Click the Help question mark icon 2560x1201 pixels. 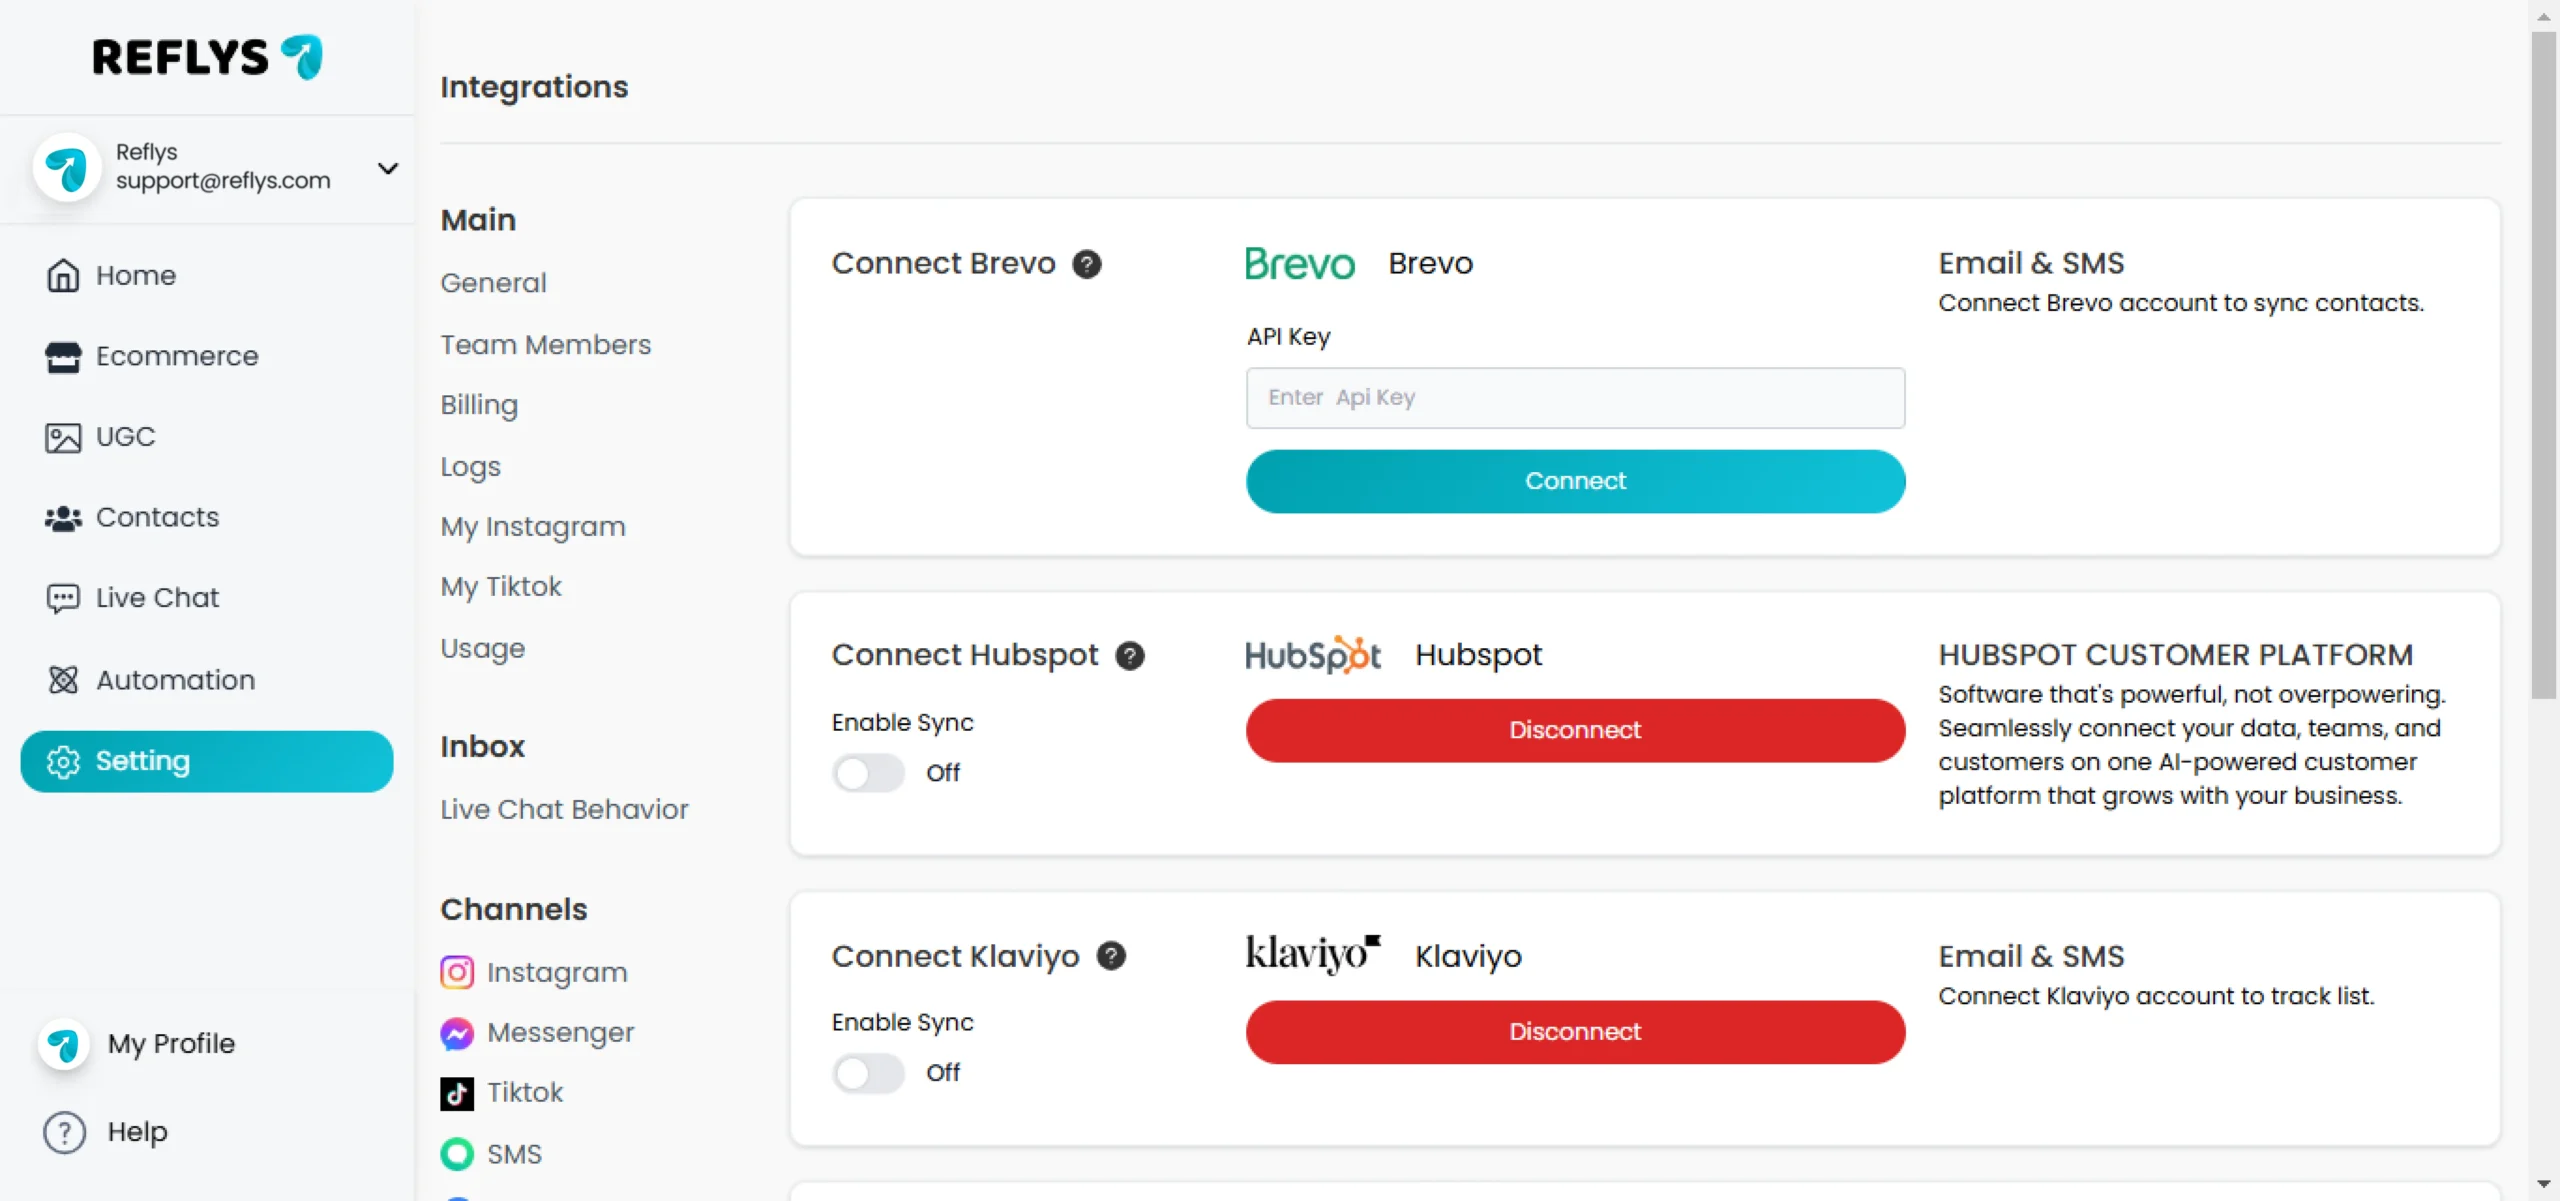64,1132
